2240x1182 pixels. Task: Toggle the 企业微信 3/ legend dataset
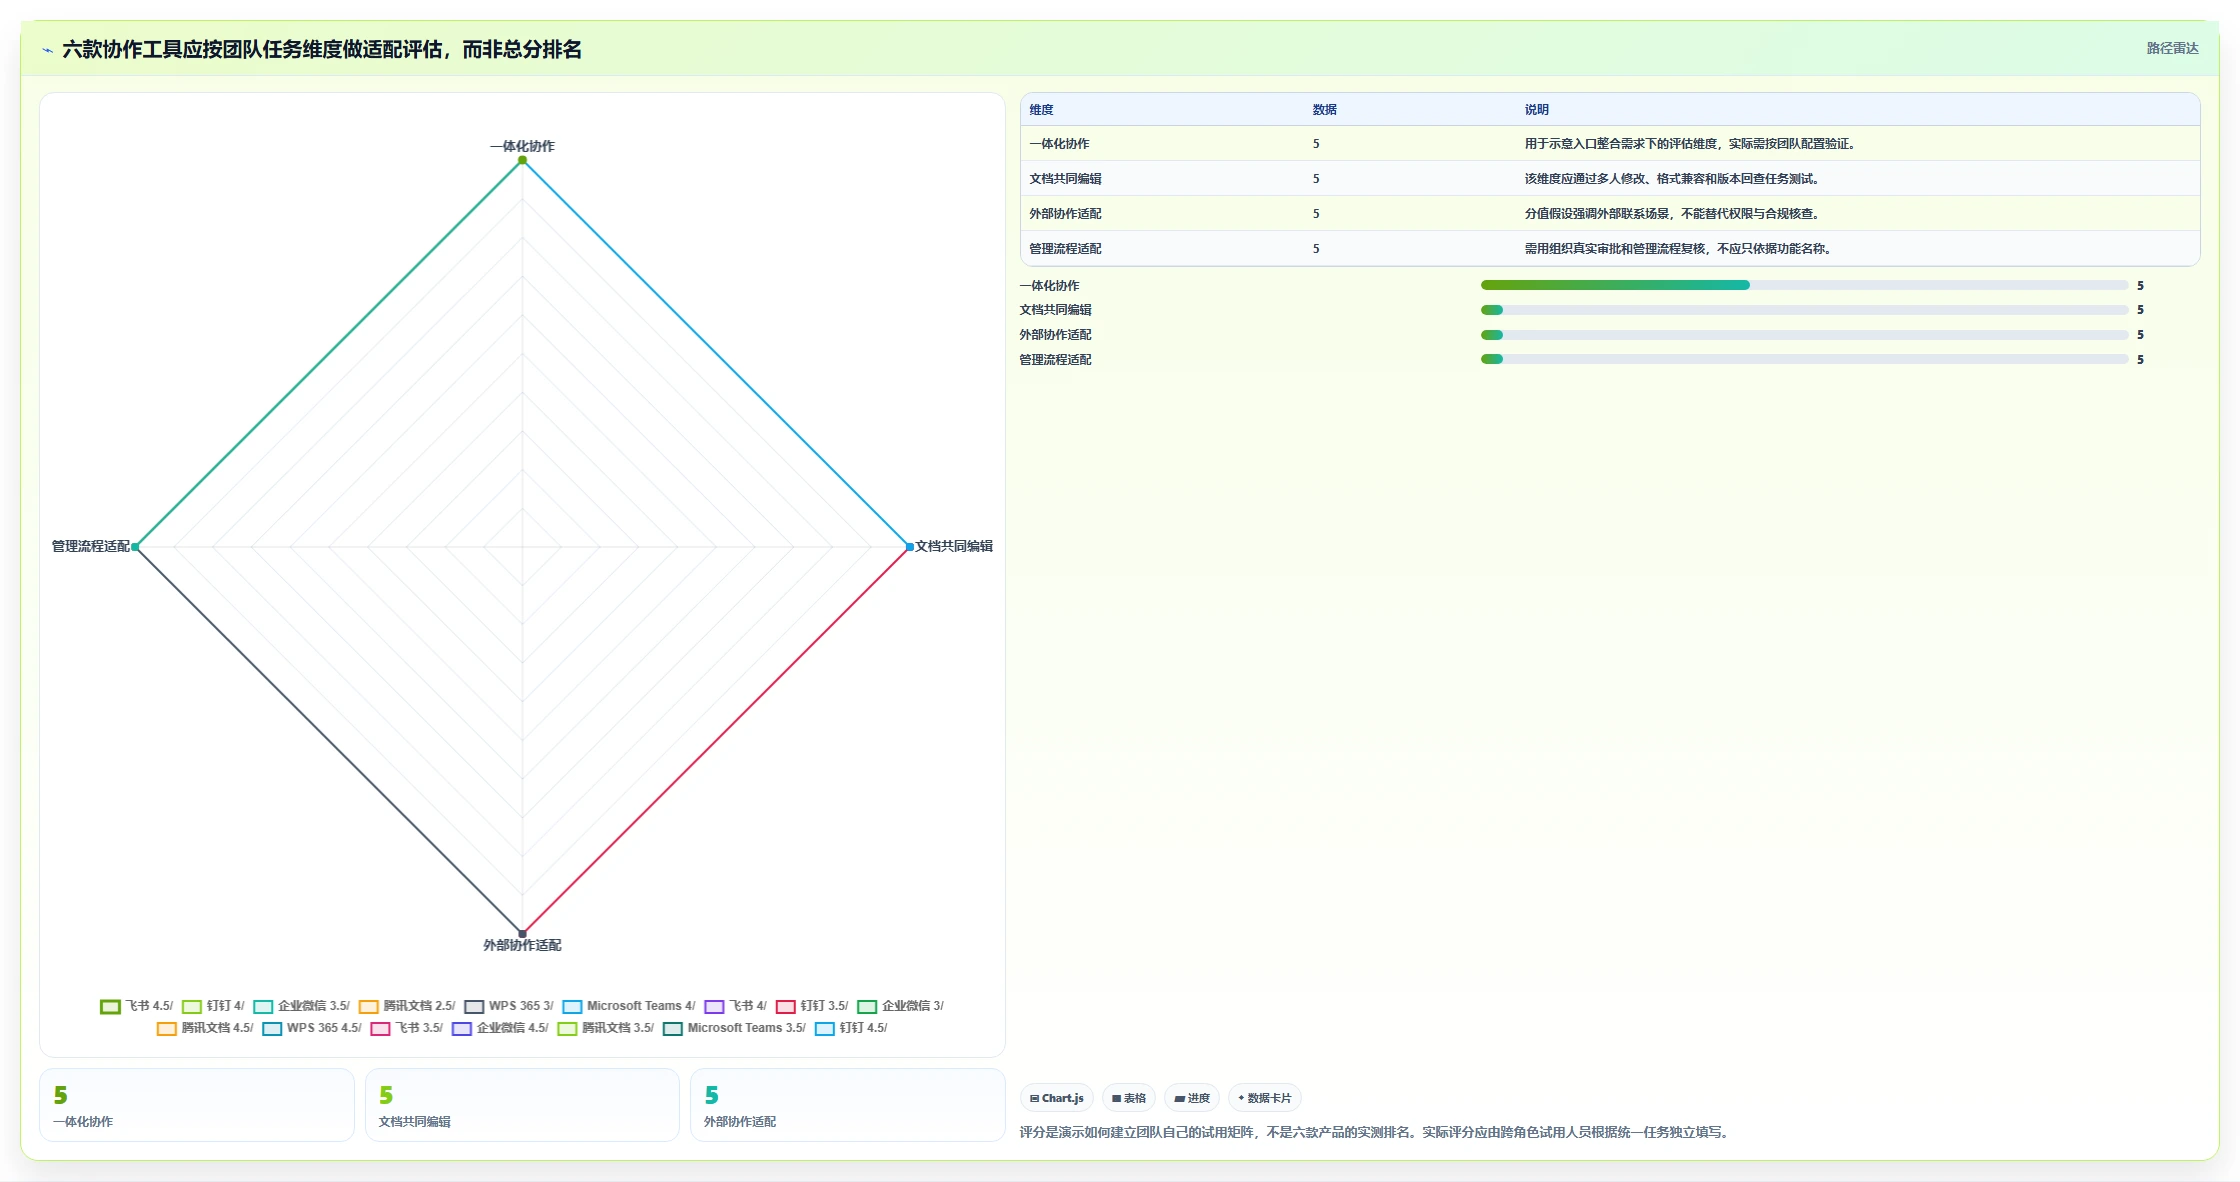pyautogui.click(x=900, y=1006)
